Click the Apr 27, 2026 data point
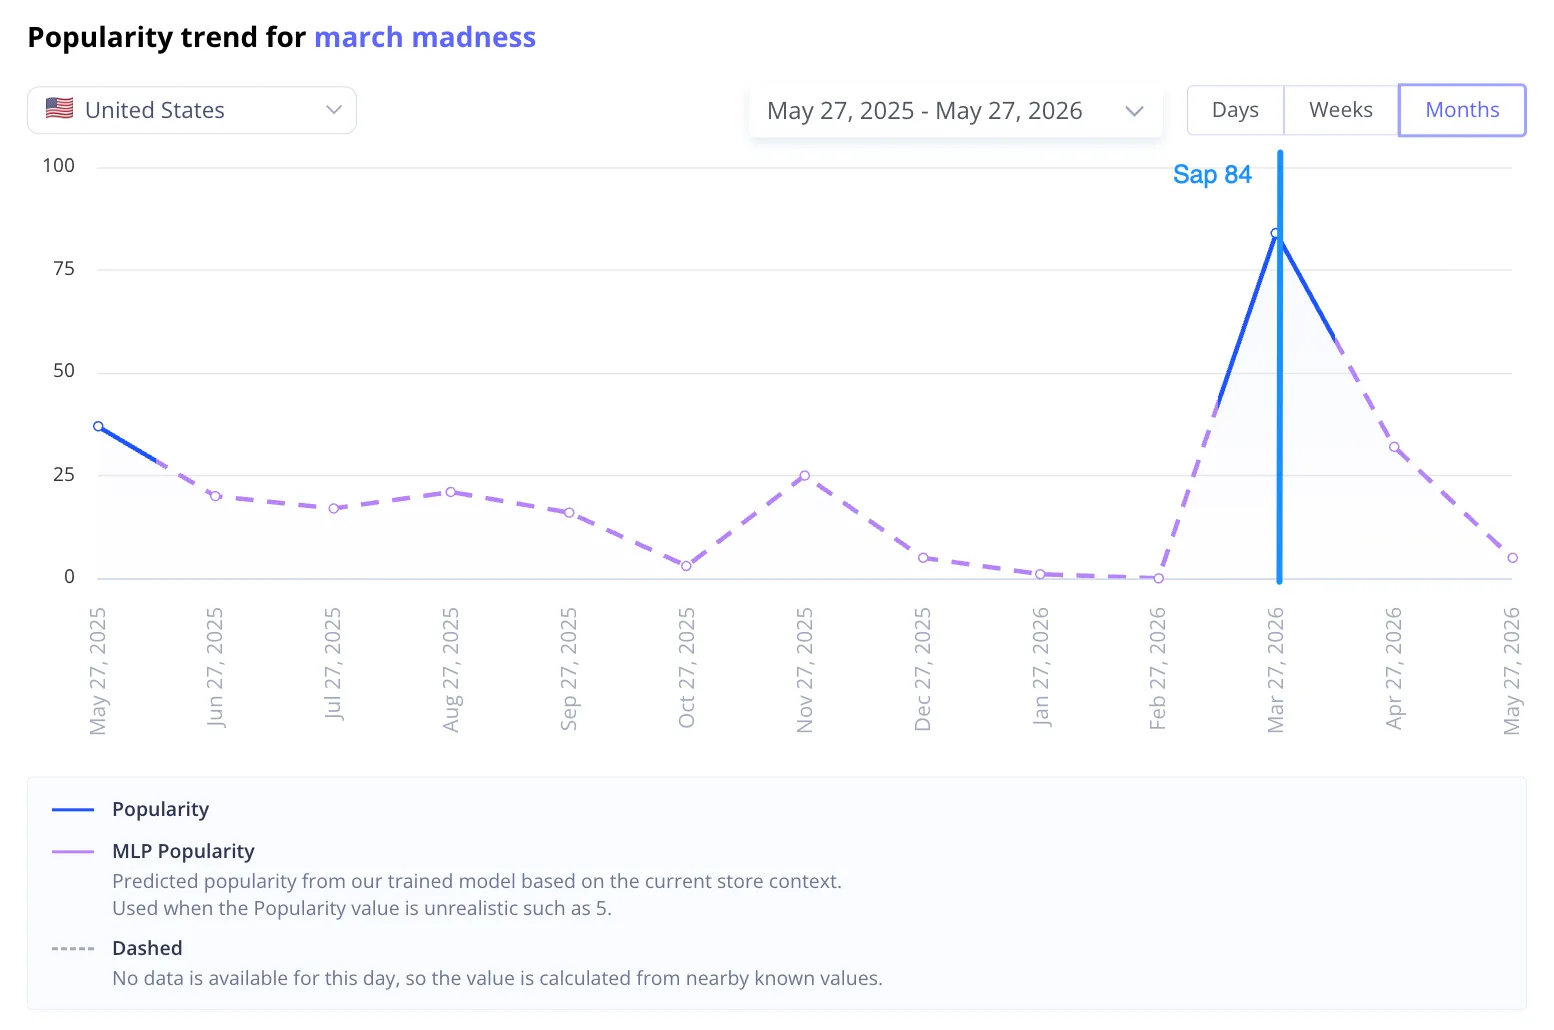The width and height of the screenshot is (1554, 1030). (1394, 447)
